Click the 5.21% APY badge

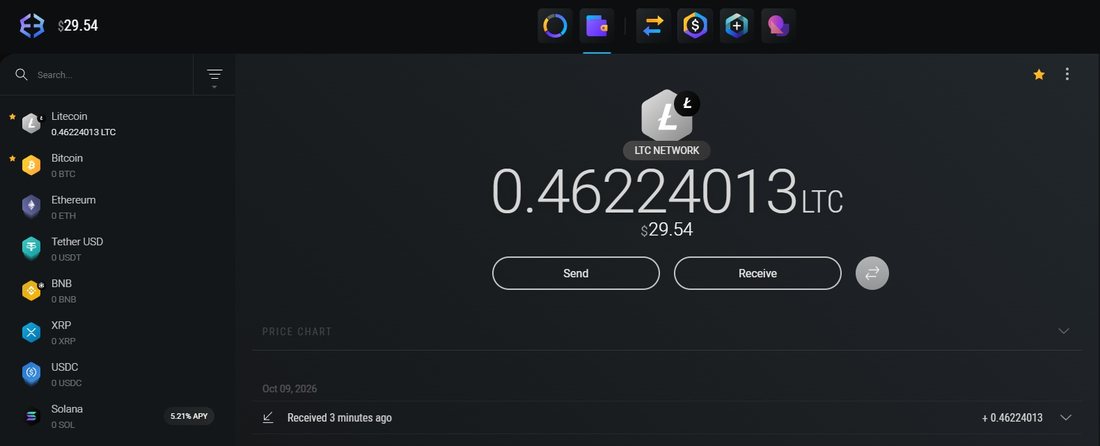coord(189,417)
